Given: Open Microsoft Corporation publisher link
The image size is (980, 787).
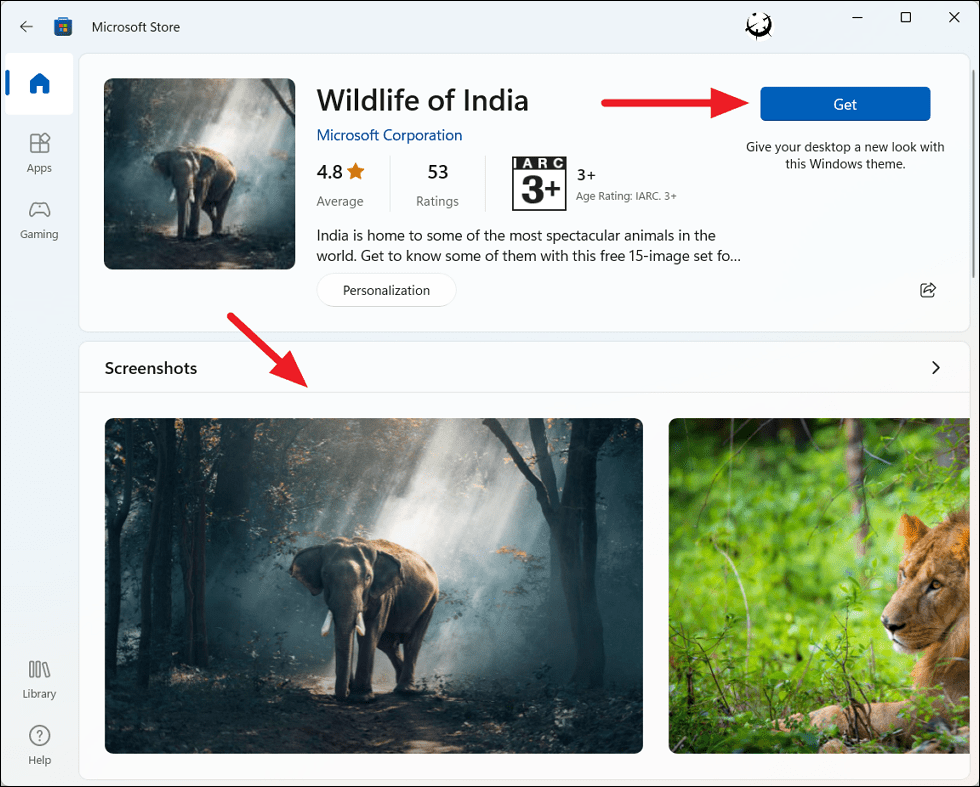Looking at the screenshot, I should pyautogui.click(x=389, y=135).
